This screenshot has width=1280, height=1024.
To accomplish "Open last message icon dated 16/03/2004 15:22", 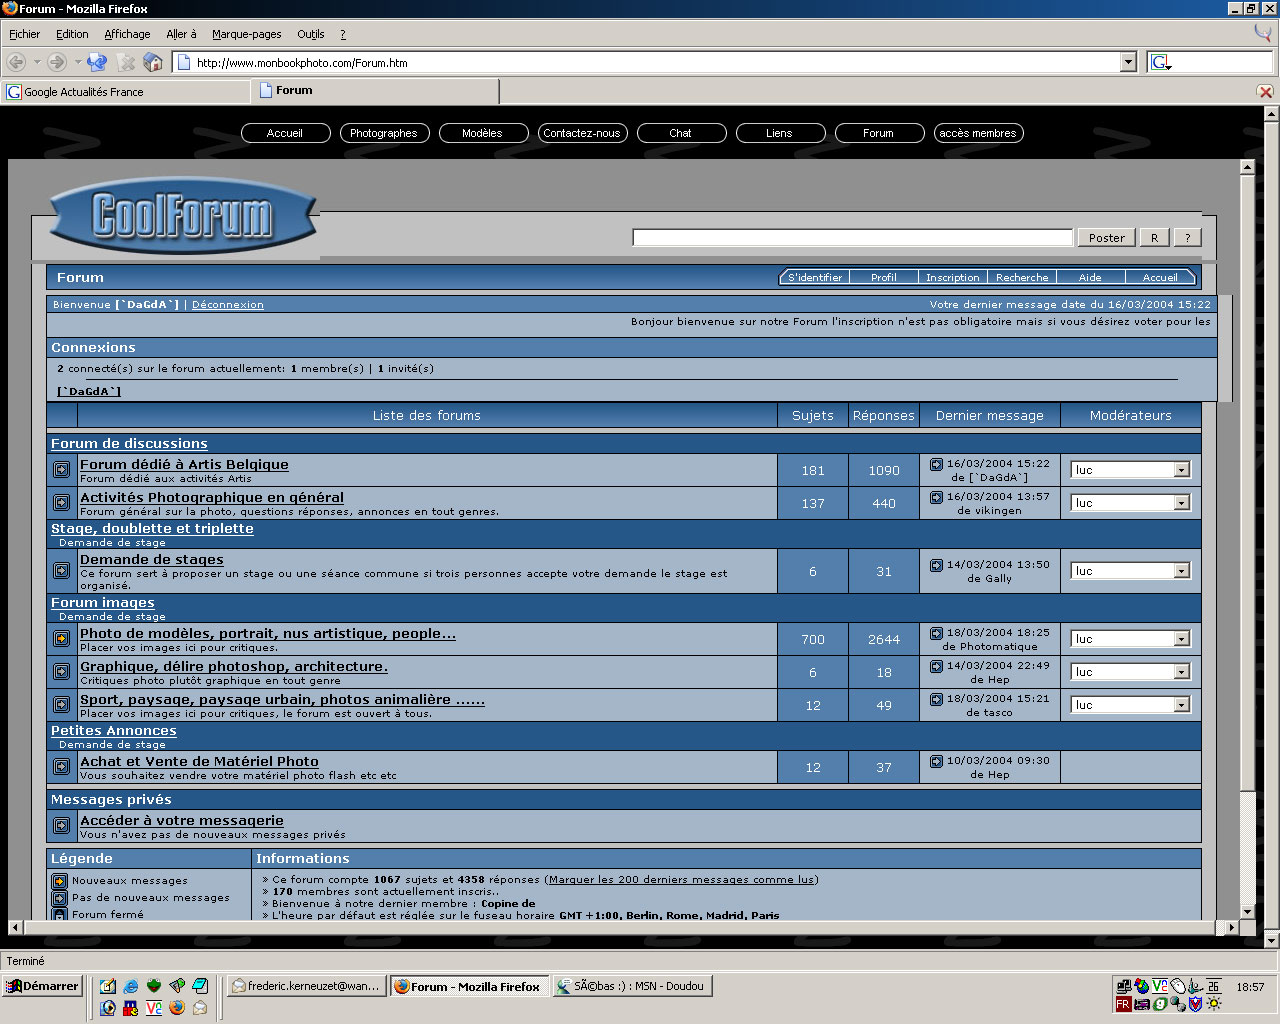I will pos(936,464).
